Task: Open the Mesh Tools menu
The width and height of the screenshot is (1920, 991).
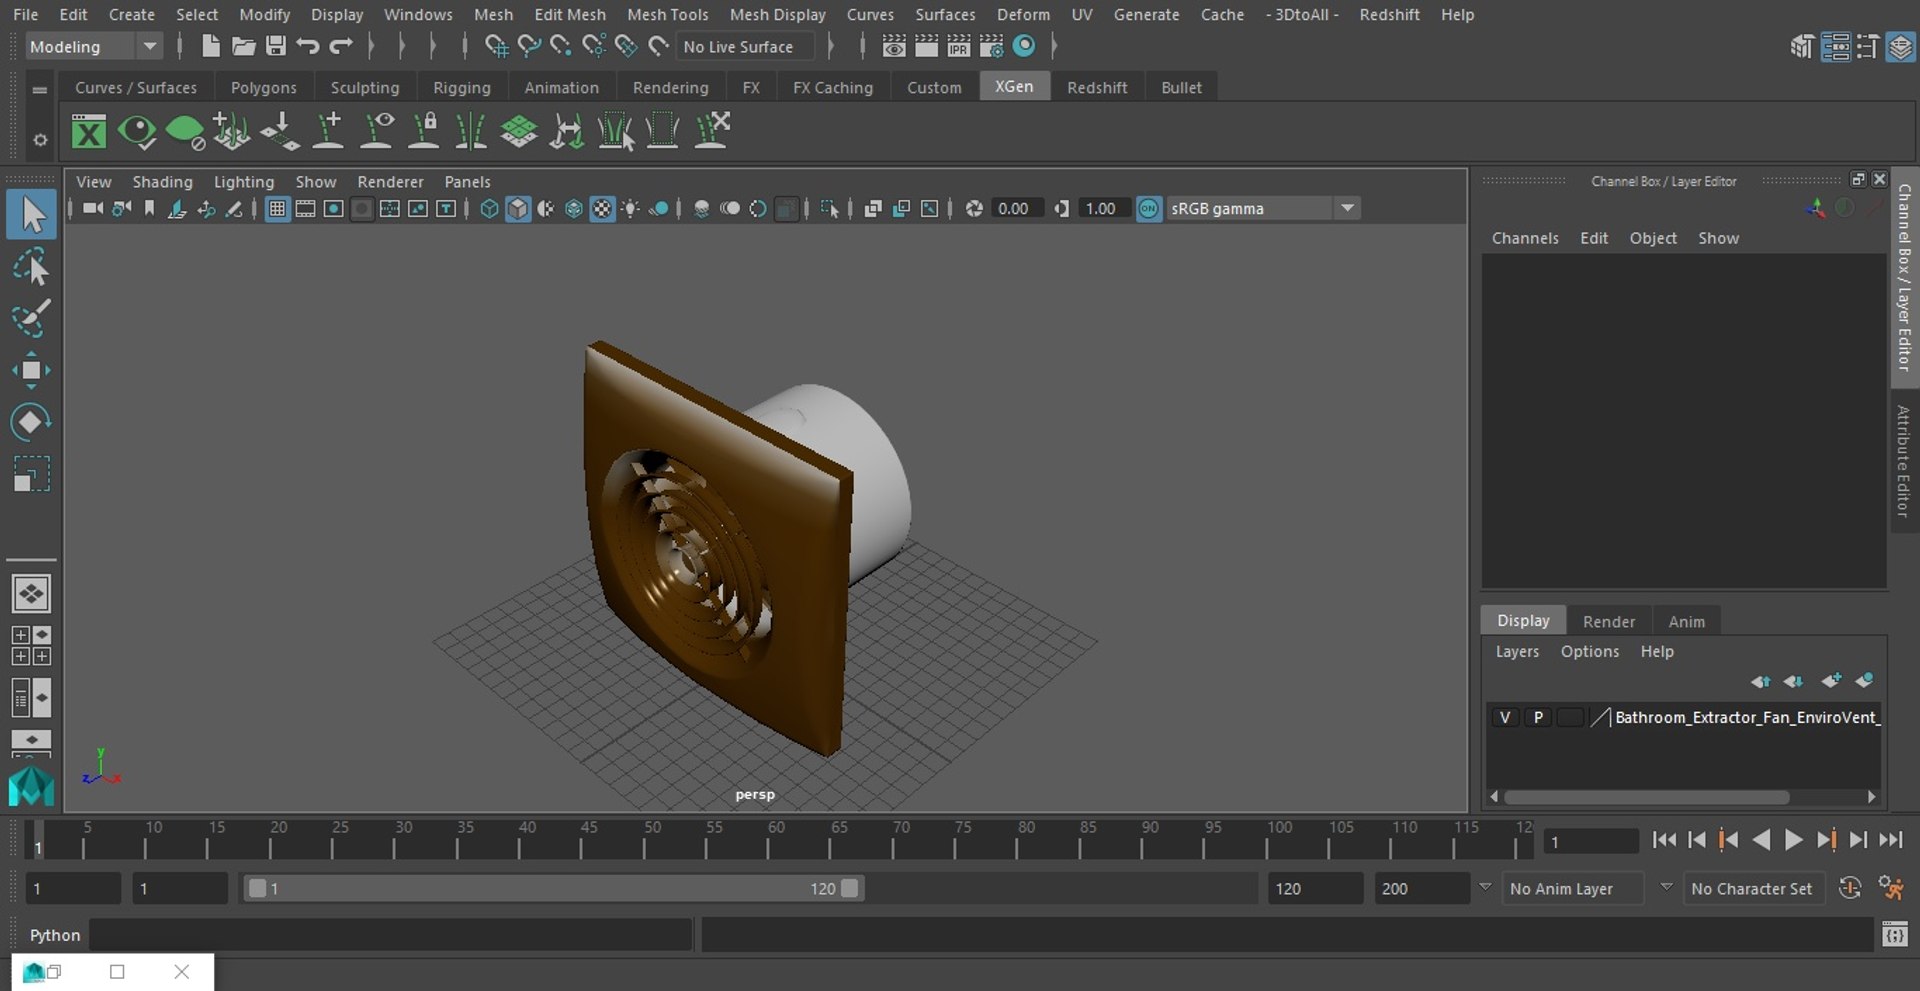Action: point(667,15)
